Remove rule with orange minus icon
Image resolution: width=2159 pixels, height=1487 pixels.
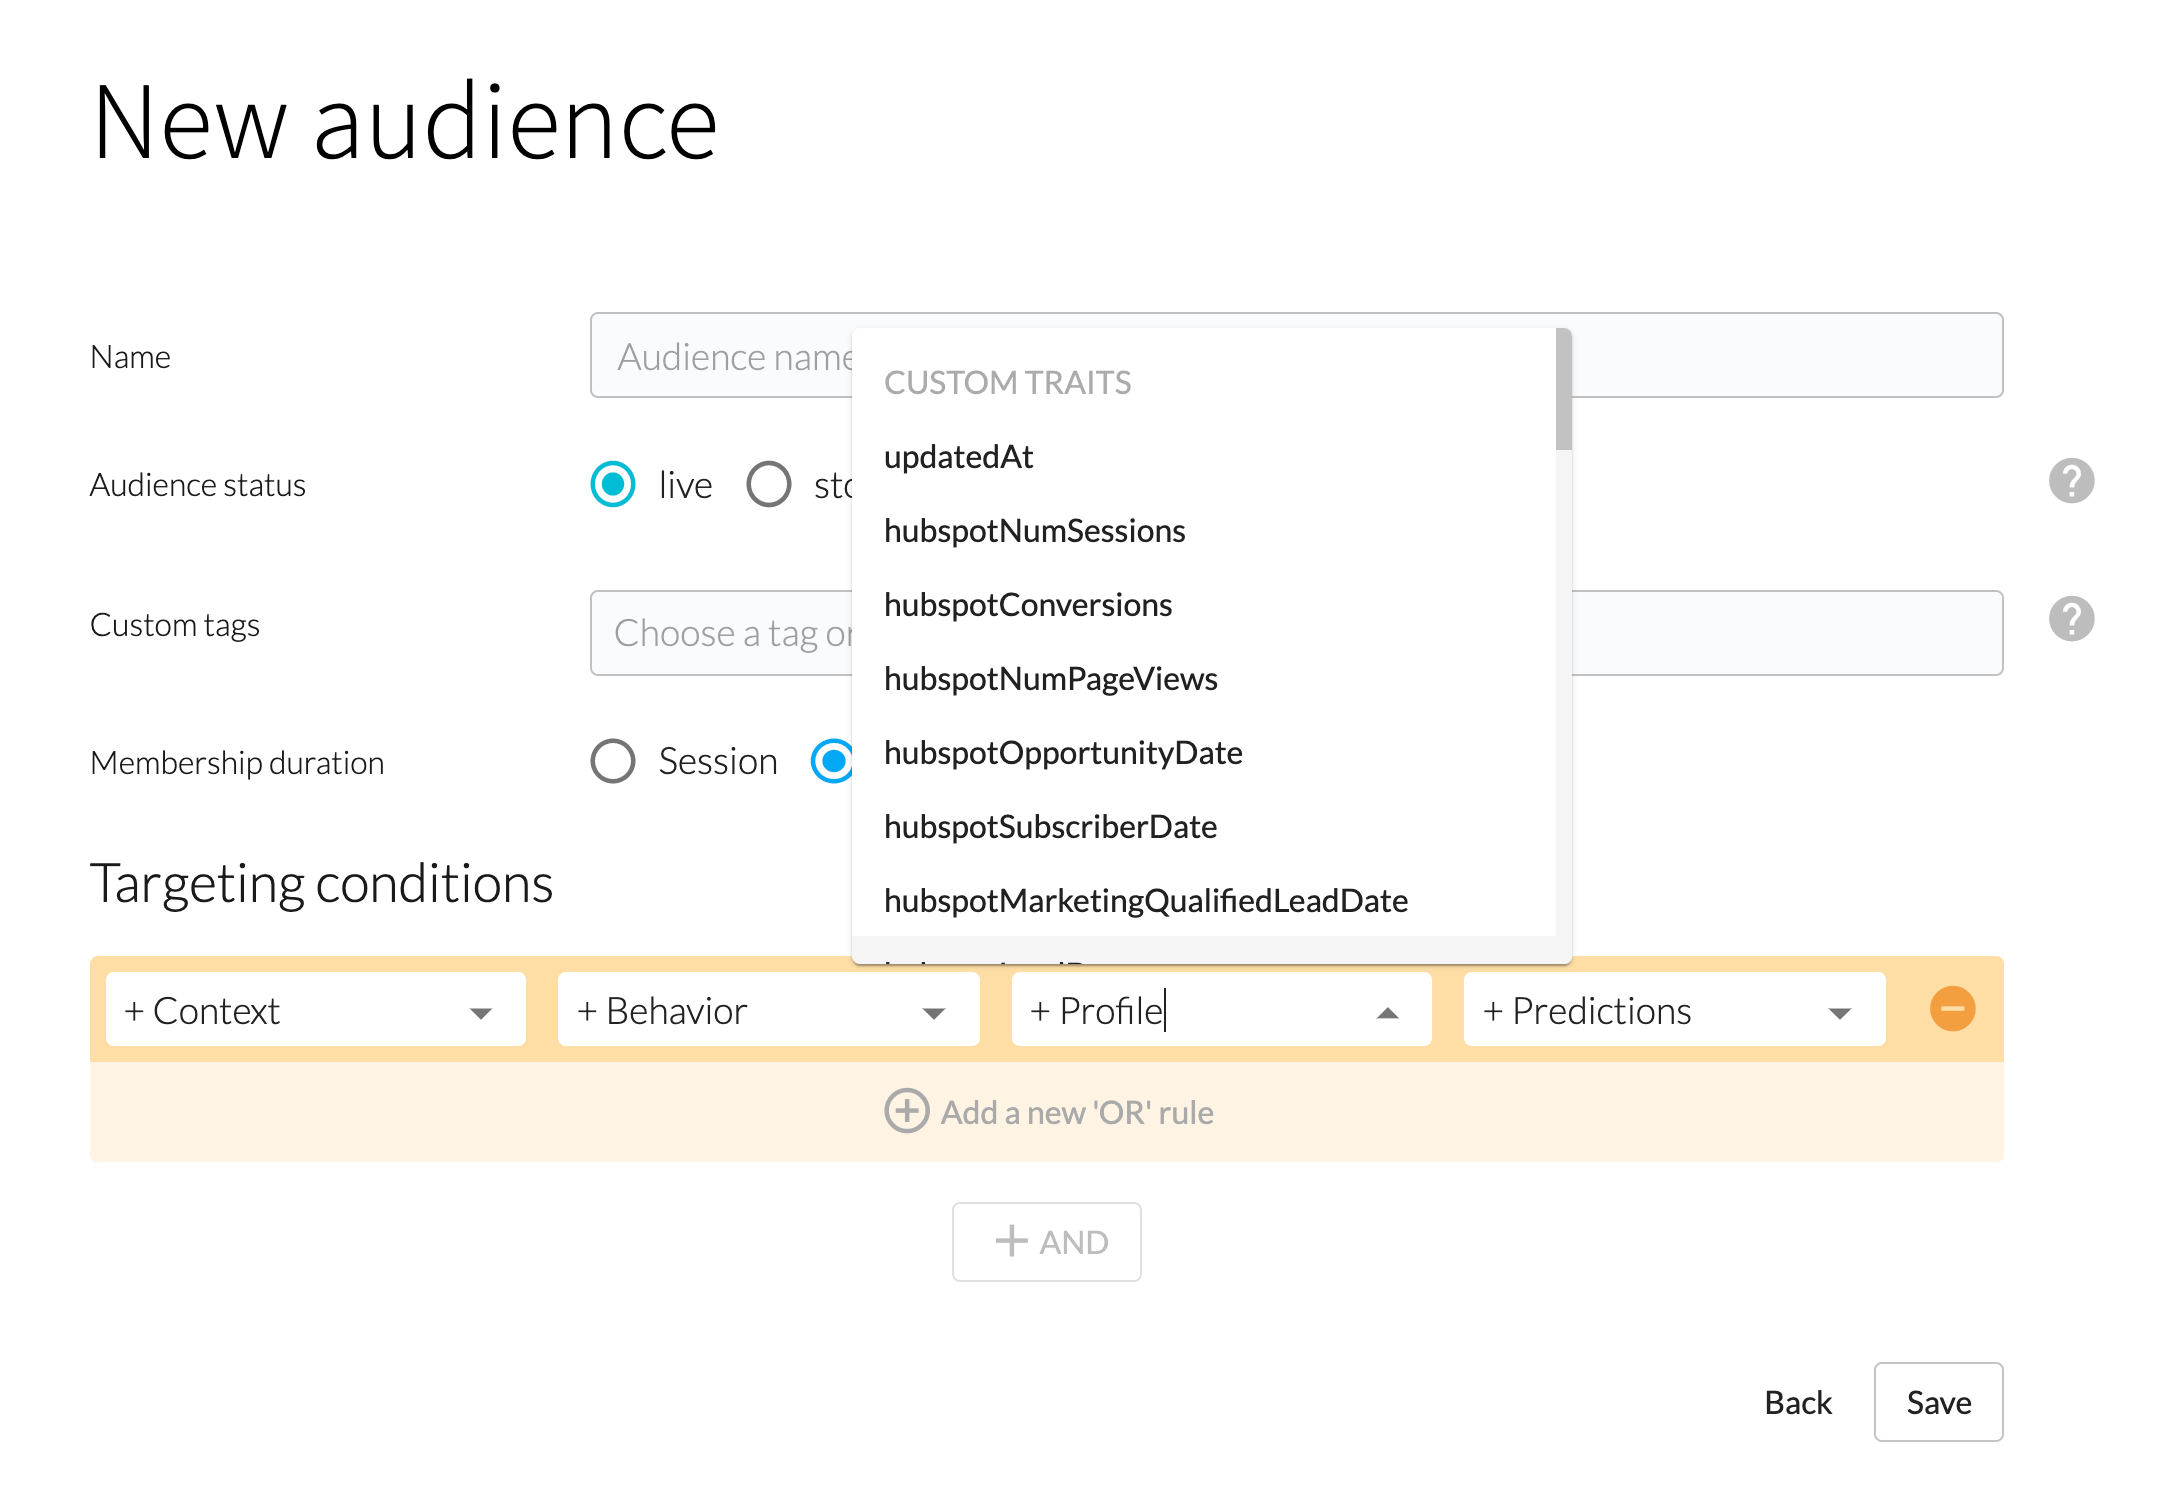[1951, 1009]
